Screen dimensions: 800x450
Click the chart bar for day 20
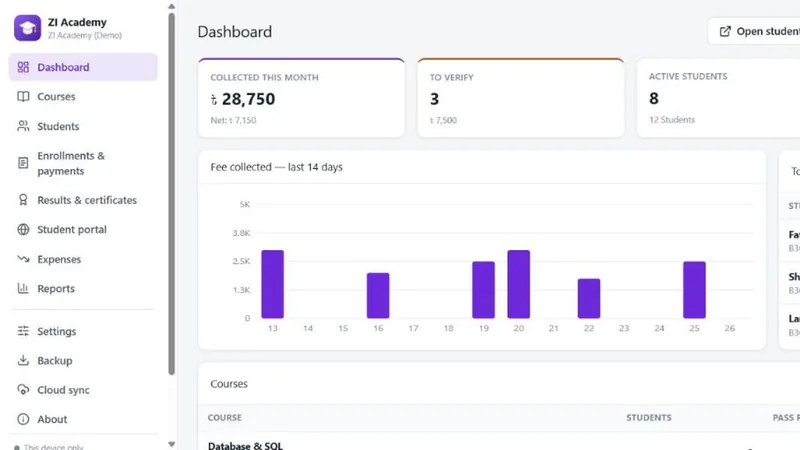518,284
